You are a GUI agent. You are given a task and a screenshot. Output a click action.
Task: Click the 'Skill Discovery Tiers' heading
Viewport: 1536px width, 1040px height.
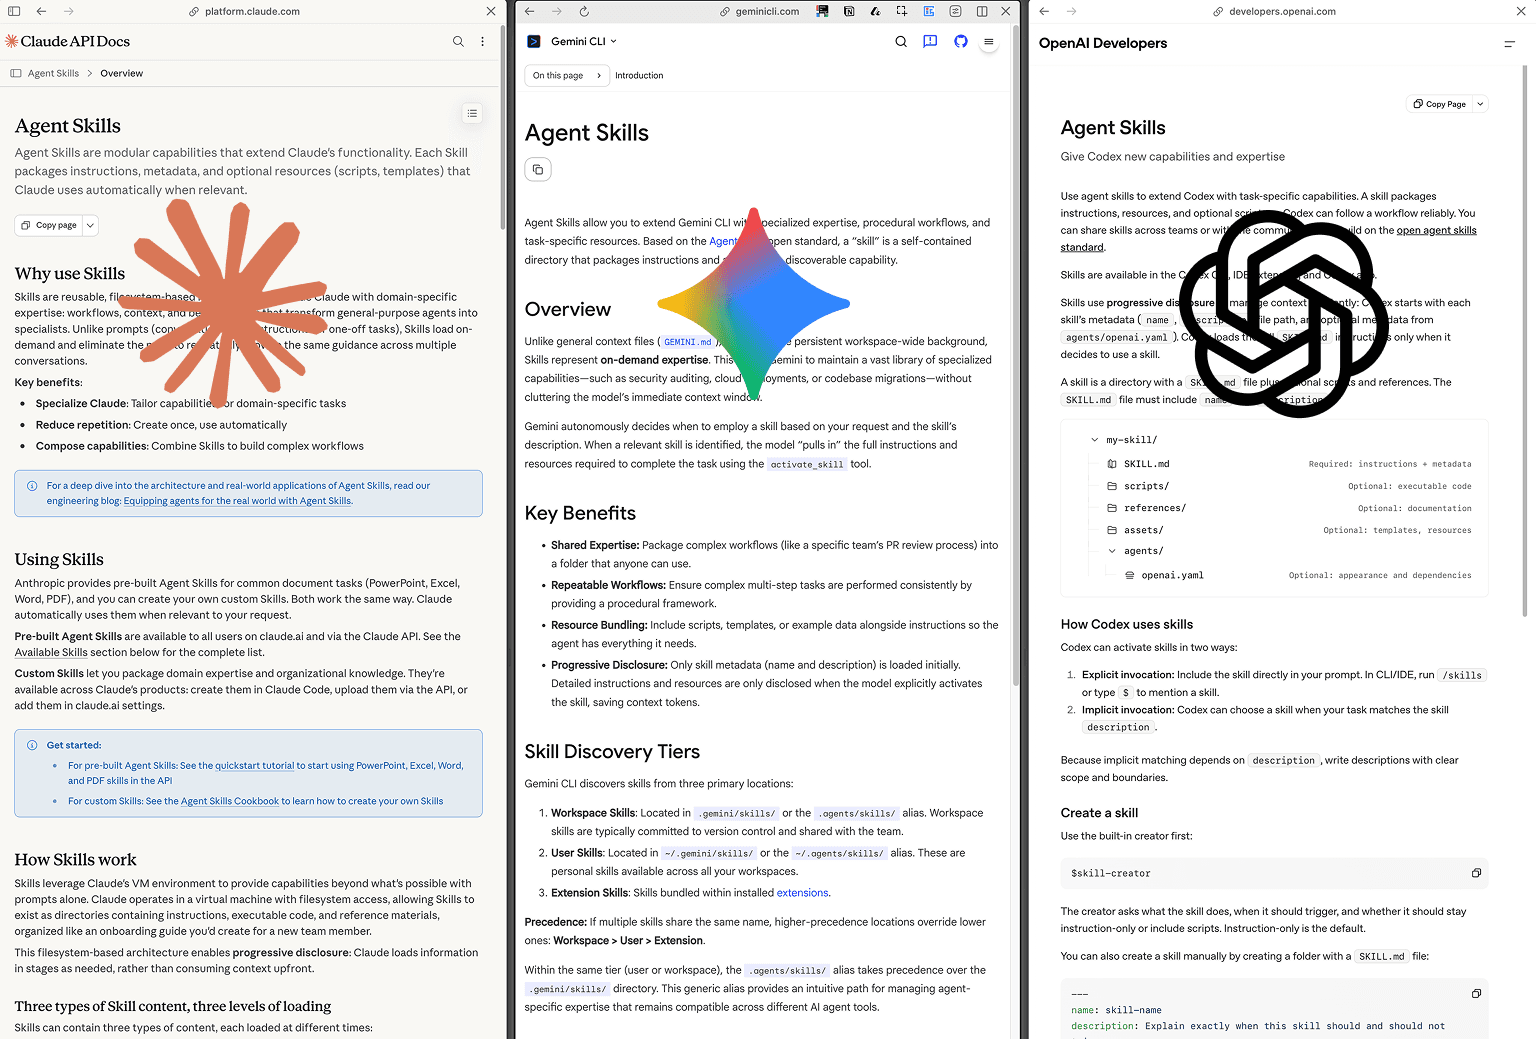point(612,752)
